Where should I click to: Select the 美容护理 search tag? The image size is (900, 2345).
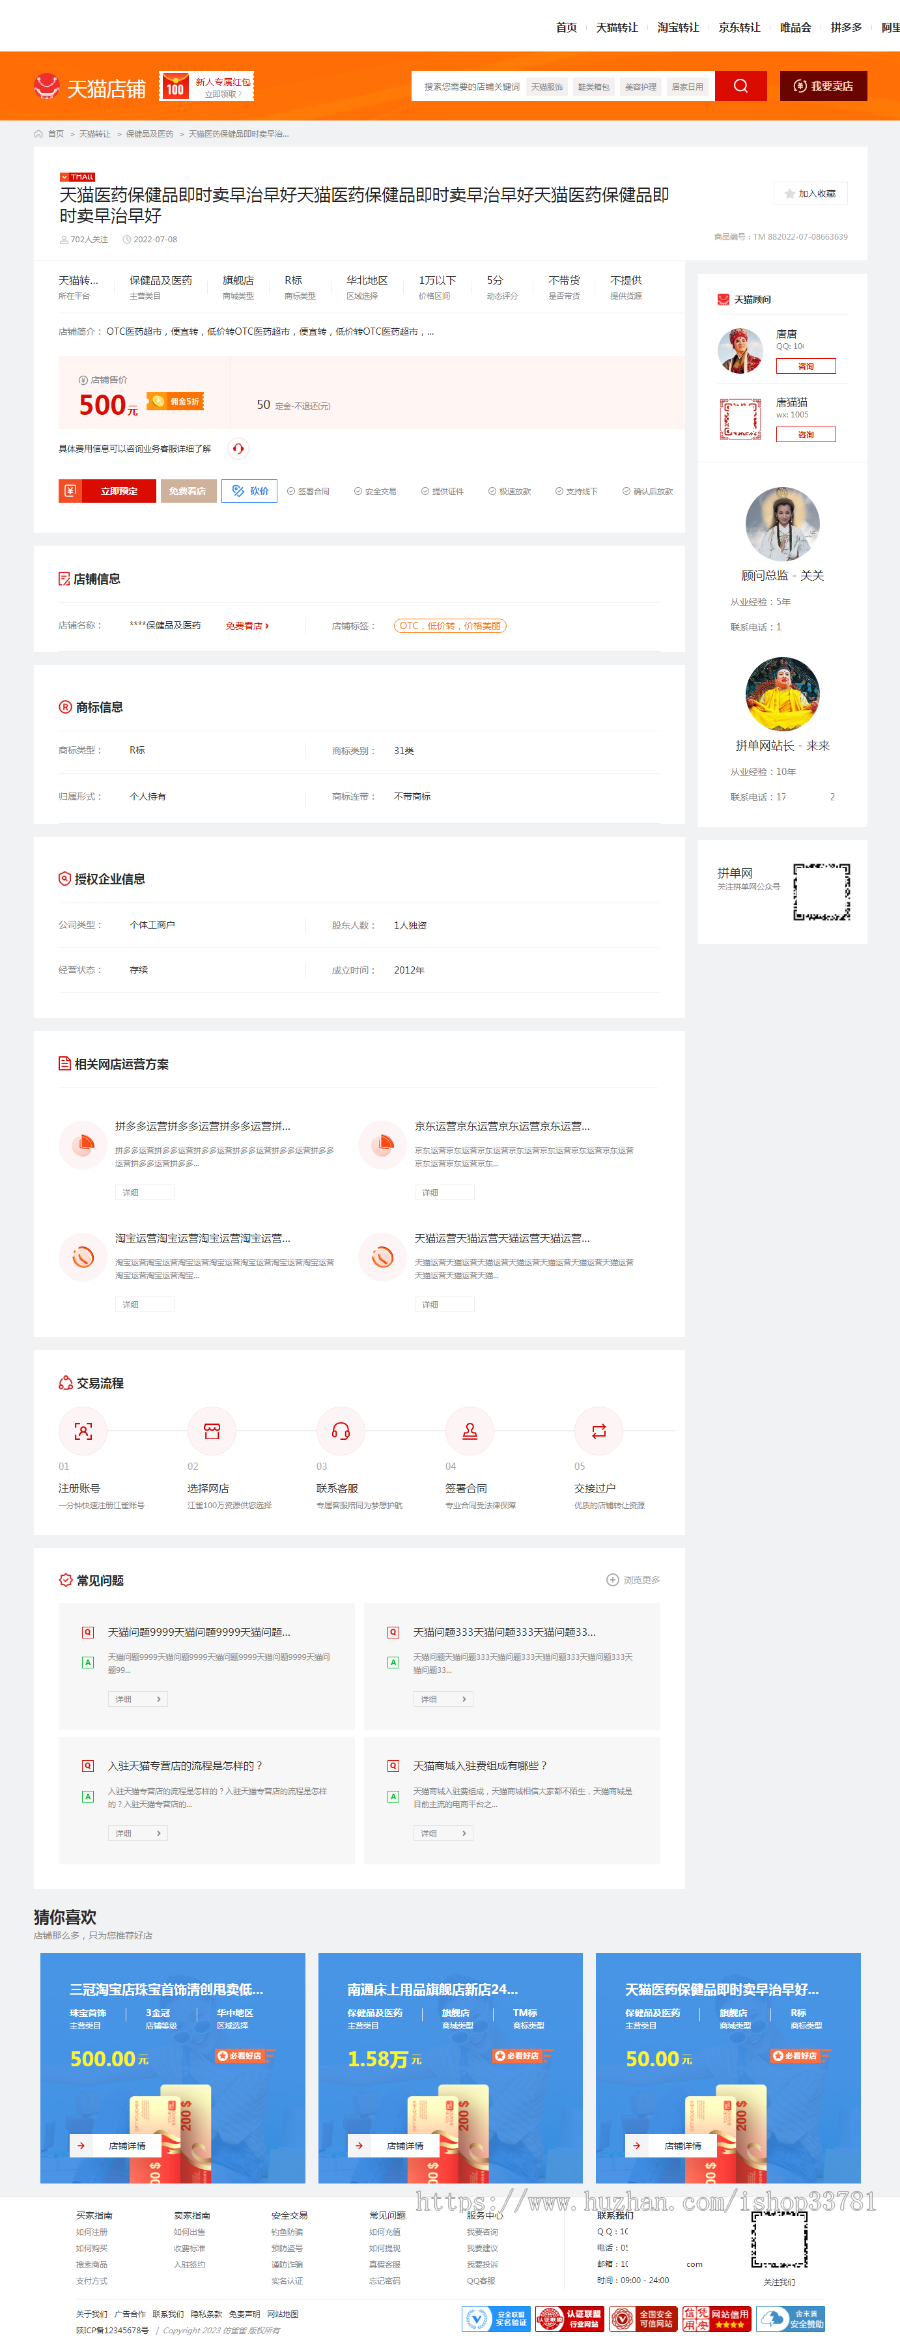point(640,87)
